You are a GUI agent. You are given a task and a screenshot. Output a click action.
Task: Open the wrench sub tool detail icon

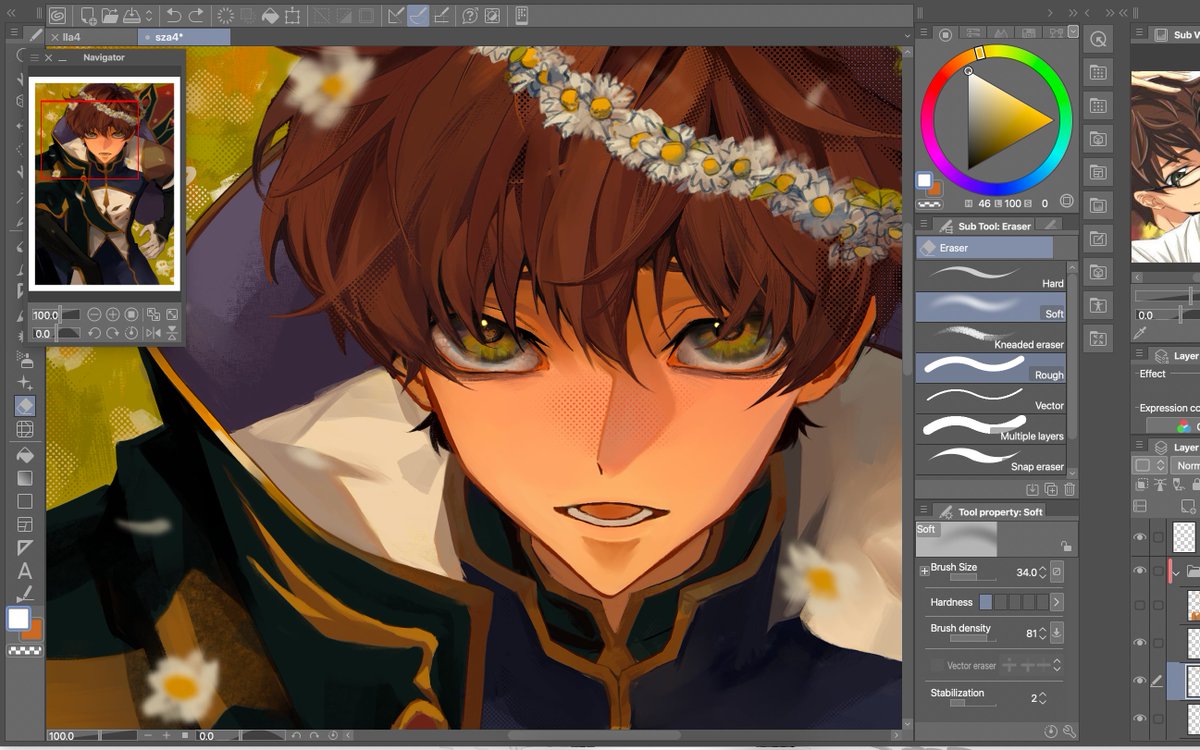(x=1069, y=731)
